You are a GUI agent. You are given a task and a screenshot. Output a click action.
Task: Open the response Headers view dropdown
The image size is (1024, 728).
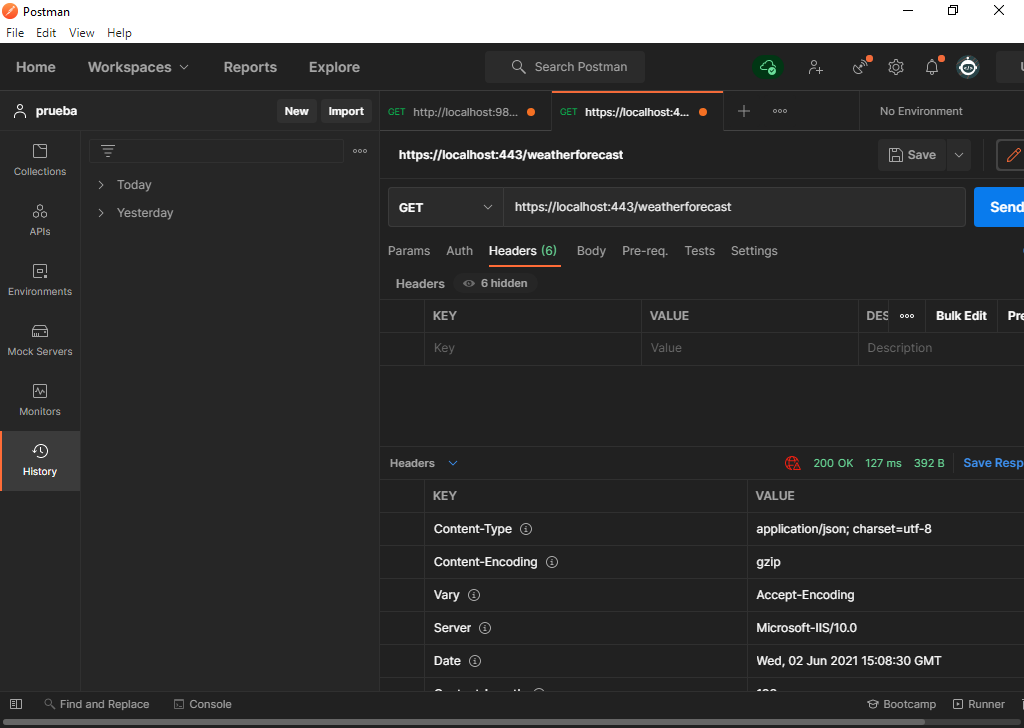(424, 463)
